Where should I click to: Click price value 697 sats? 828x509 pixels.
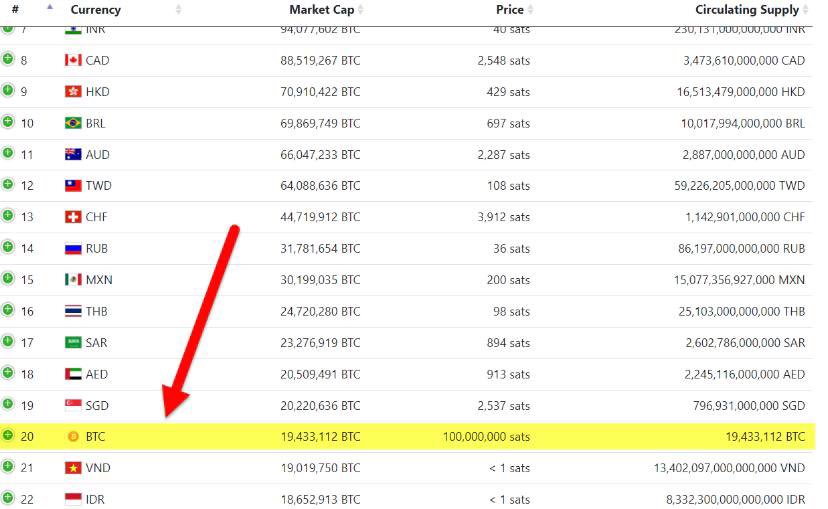point(508,124)
